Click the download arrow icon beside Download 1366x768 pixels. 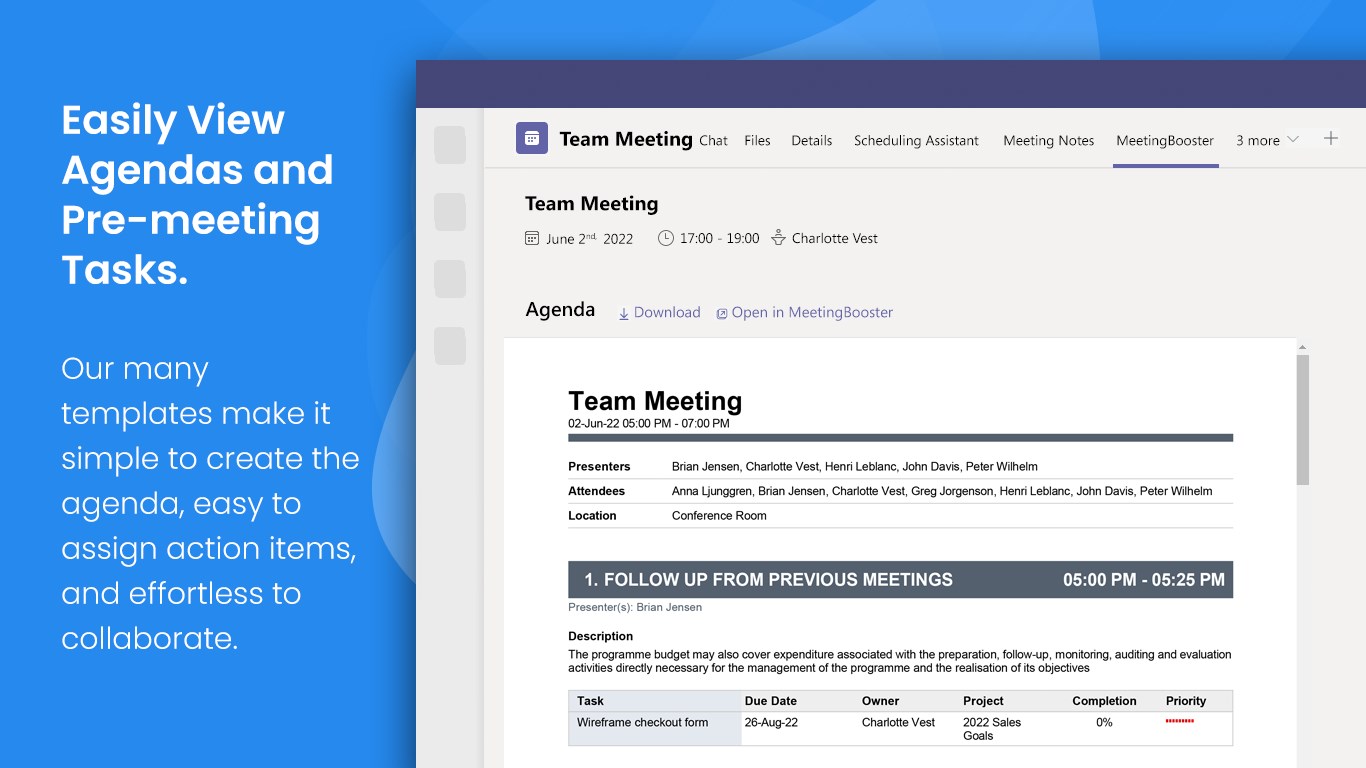click(624, 314)
